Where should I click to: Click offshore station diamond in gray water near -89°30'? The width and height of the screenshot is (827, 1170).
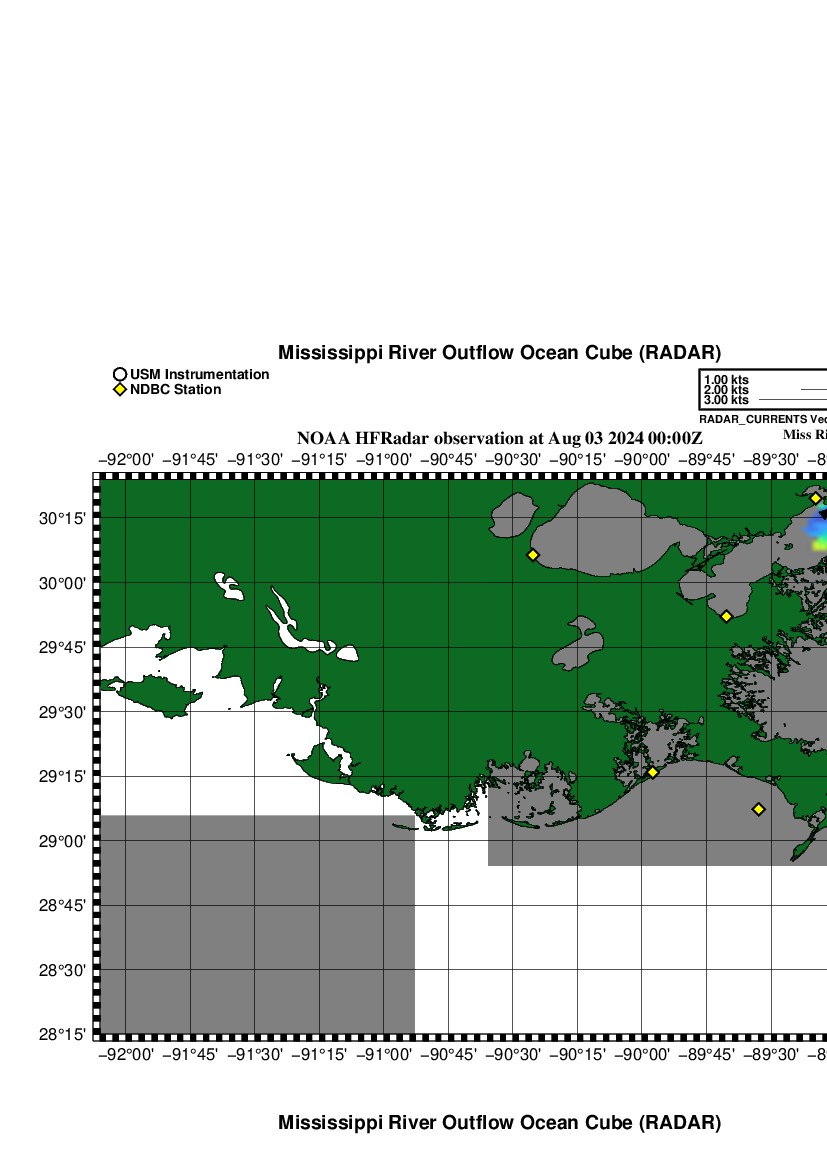coord(758,809)
